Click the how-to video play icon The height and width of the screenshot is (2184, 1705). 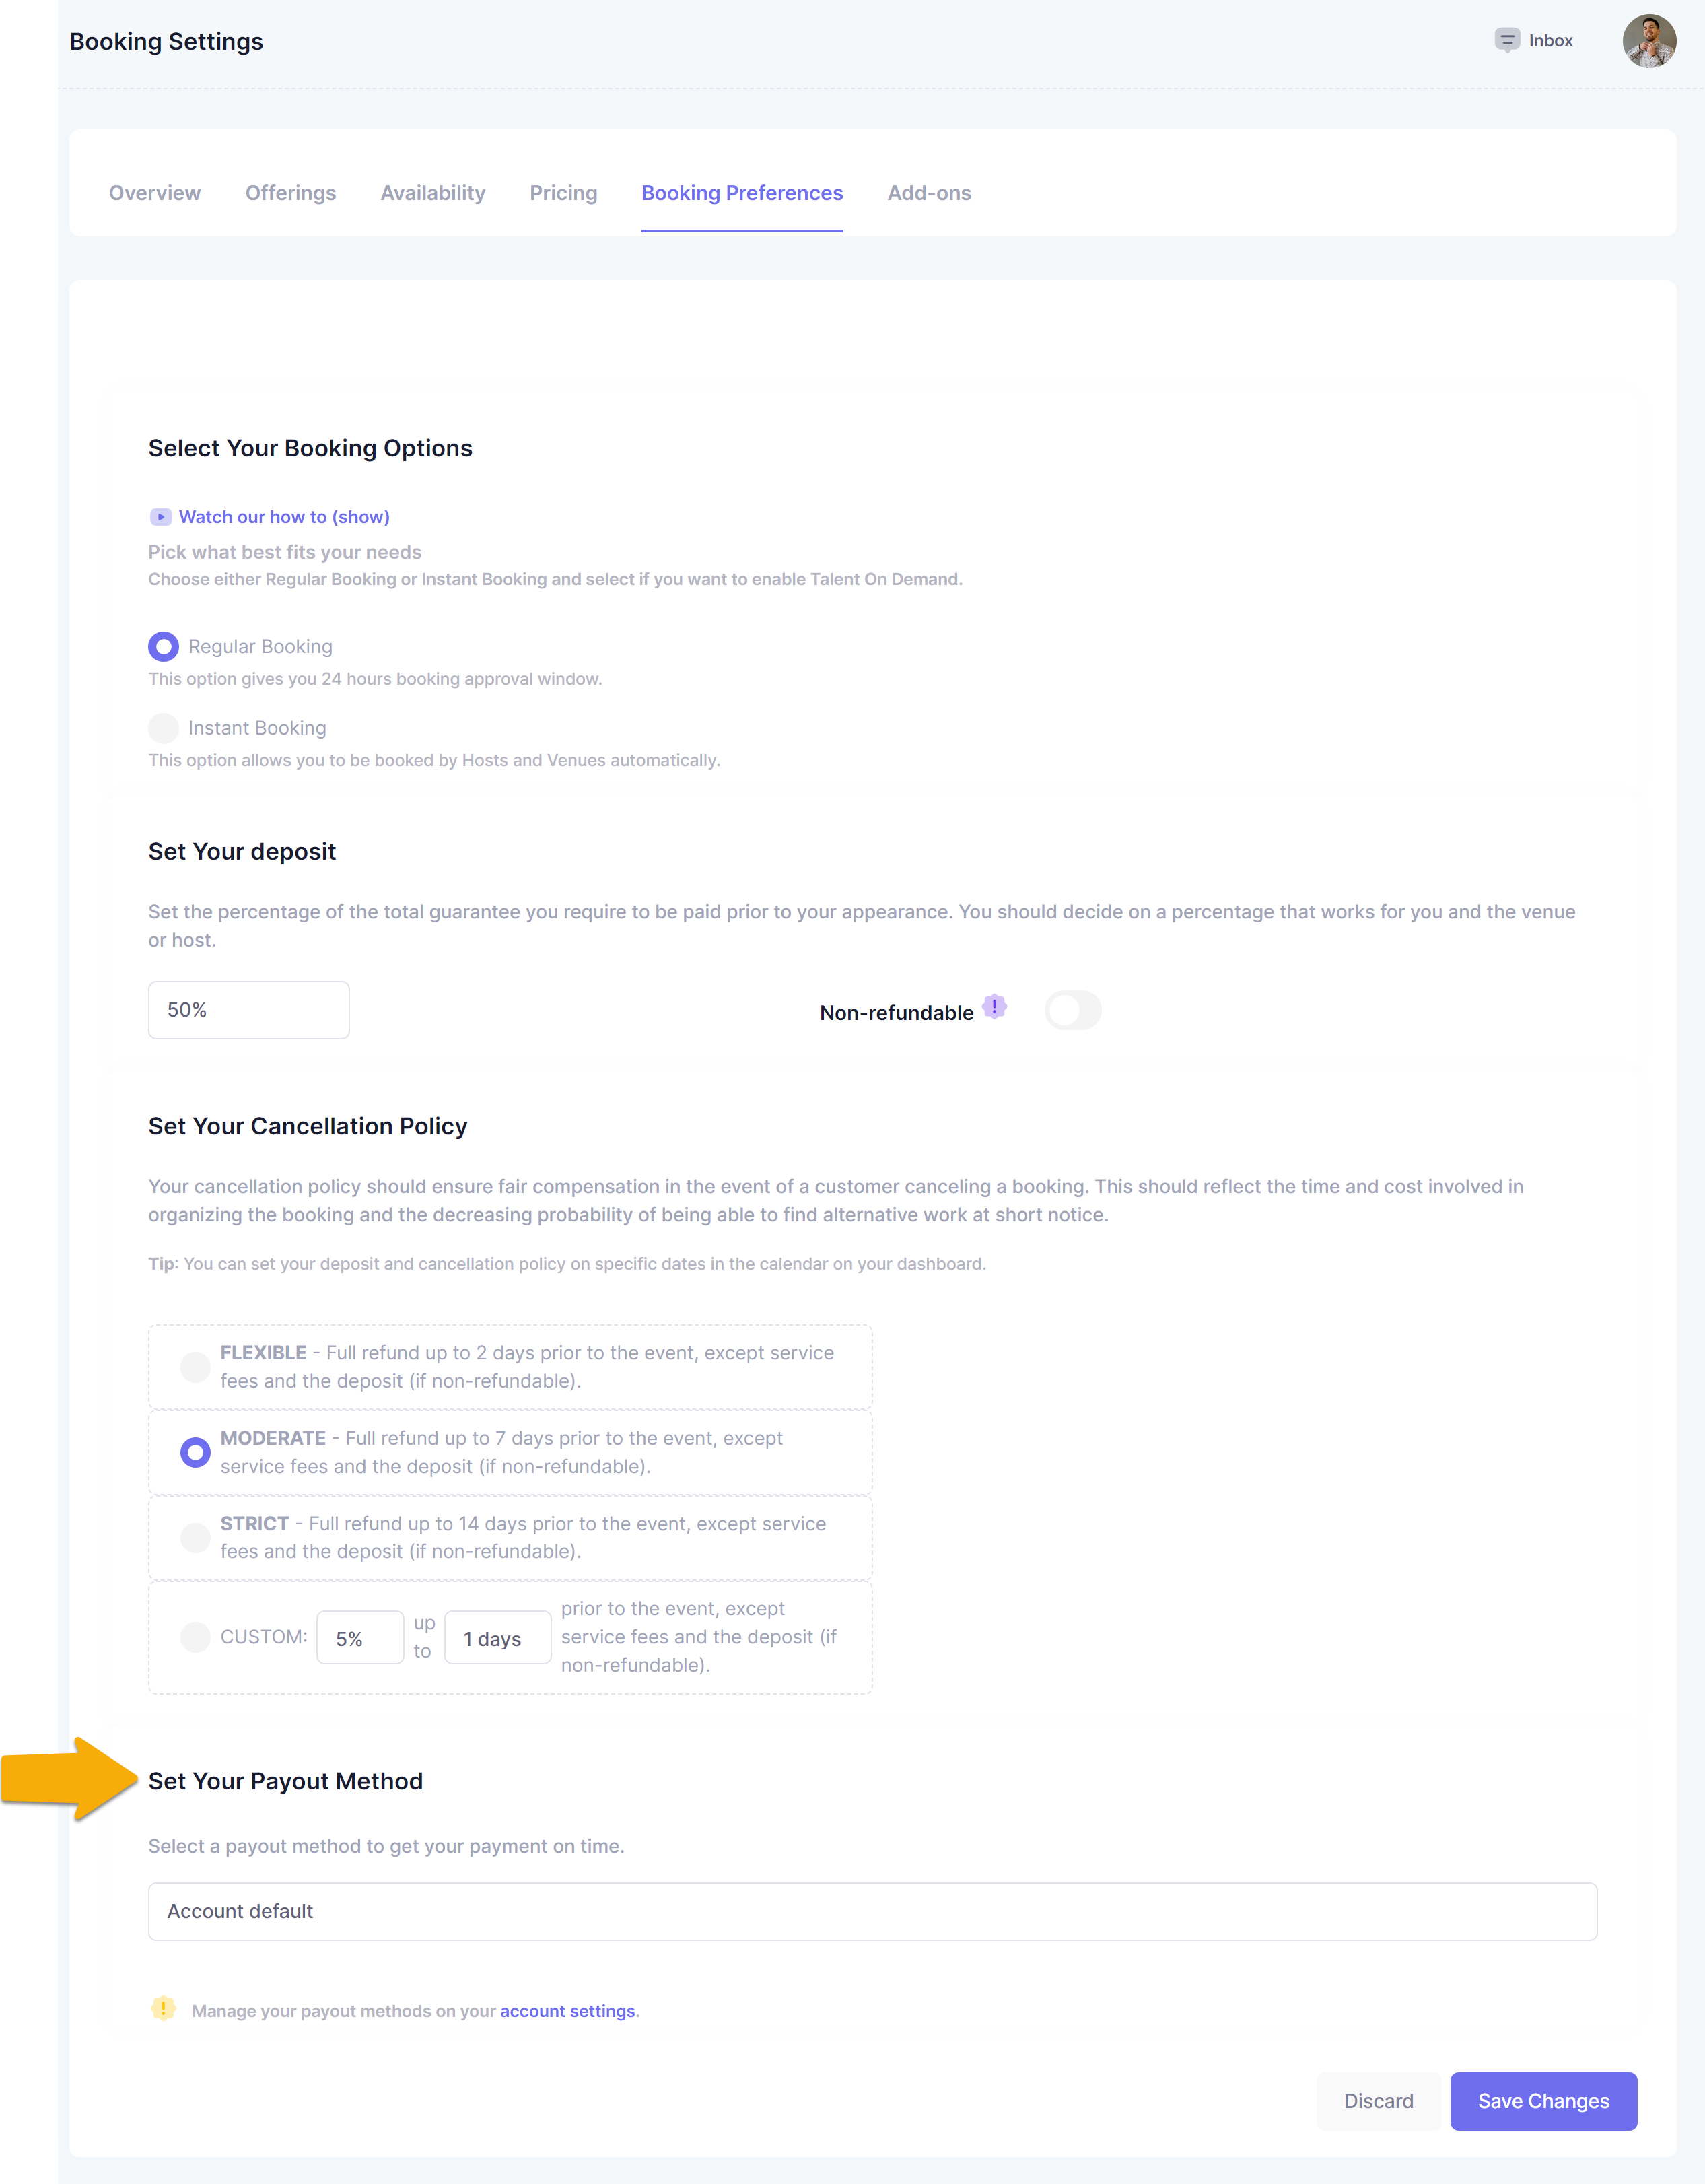coord(160,517)
